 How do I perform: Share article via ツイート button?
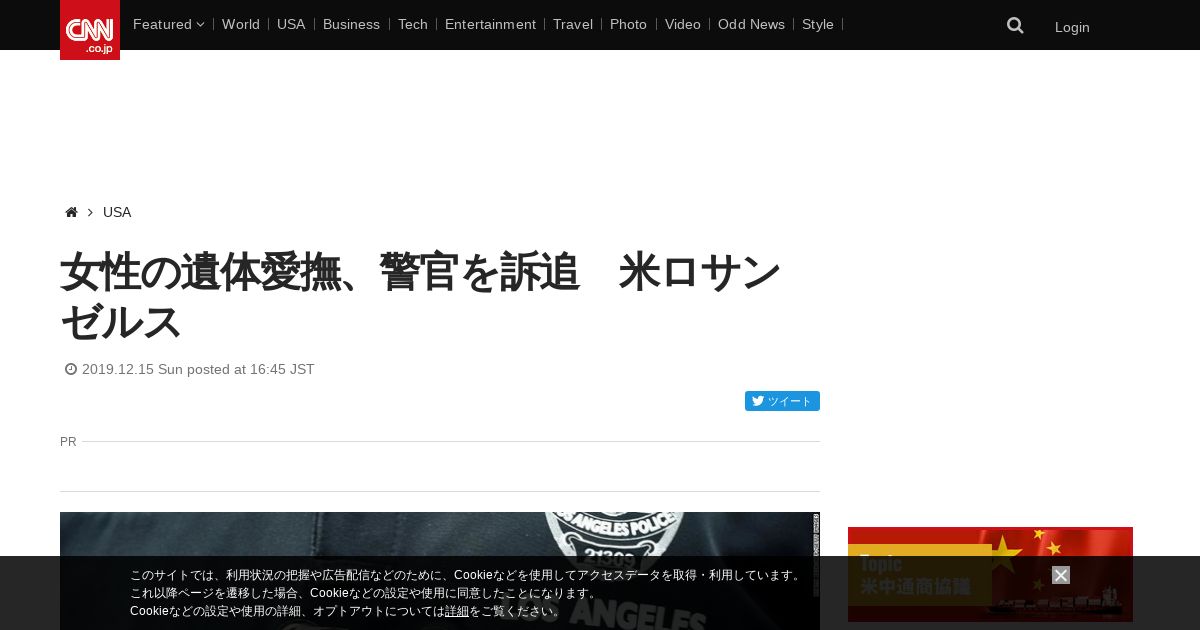tap(782, 401)
